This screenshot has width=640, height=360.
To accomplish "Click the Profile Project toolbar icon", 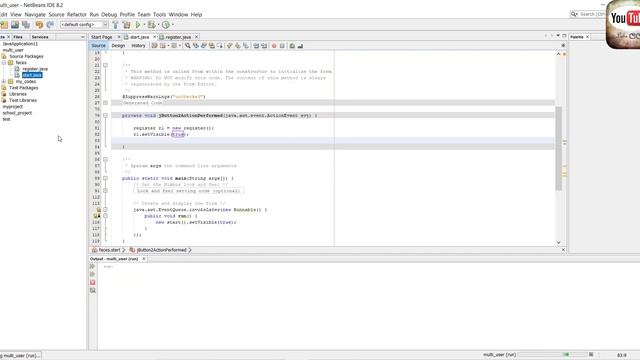I will pyautogui.click(x=165, y=25).
